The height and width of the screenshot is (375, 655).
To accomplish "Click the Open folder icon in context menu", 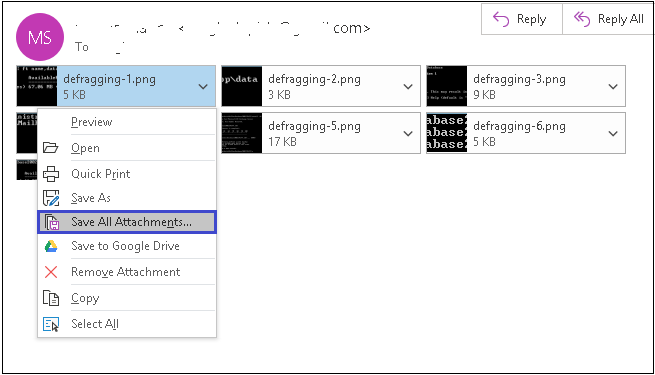I will pos(51,148).
